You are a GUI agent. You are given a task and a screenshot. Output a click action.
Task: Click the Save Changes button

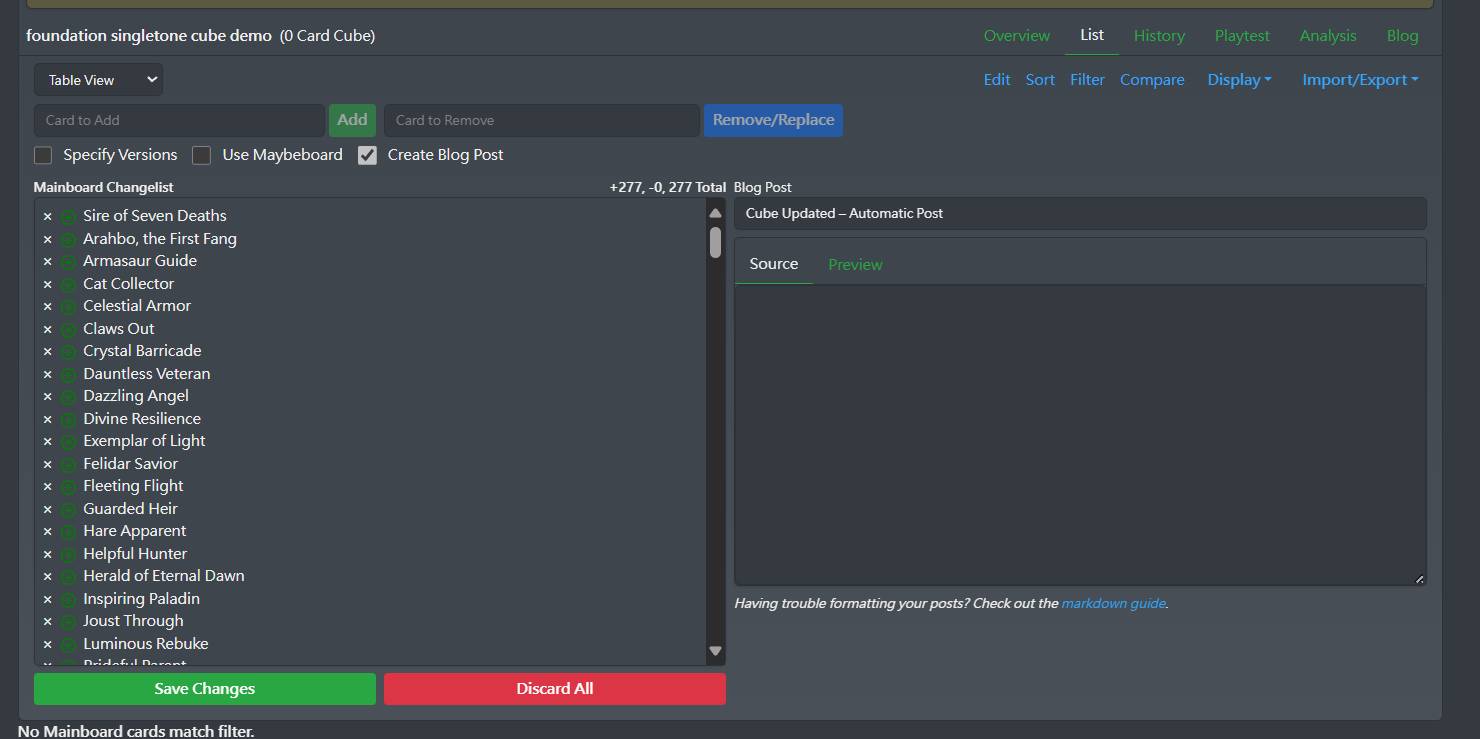[205, 689]
